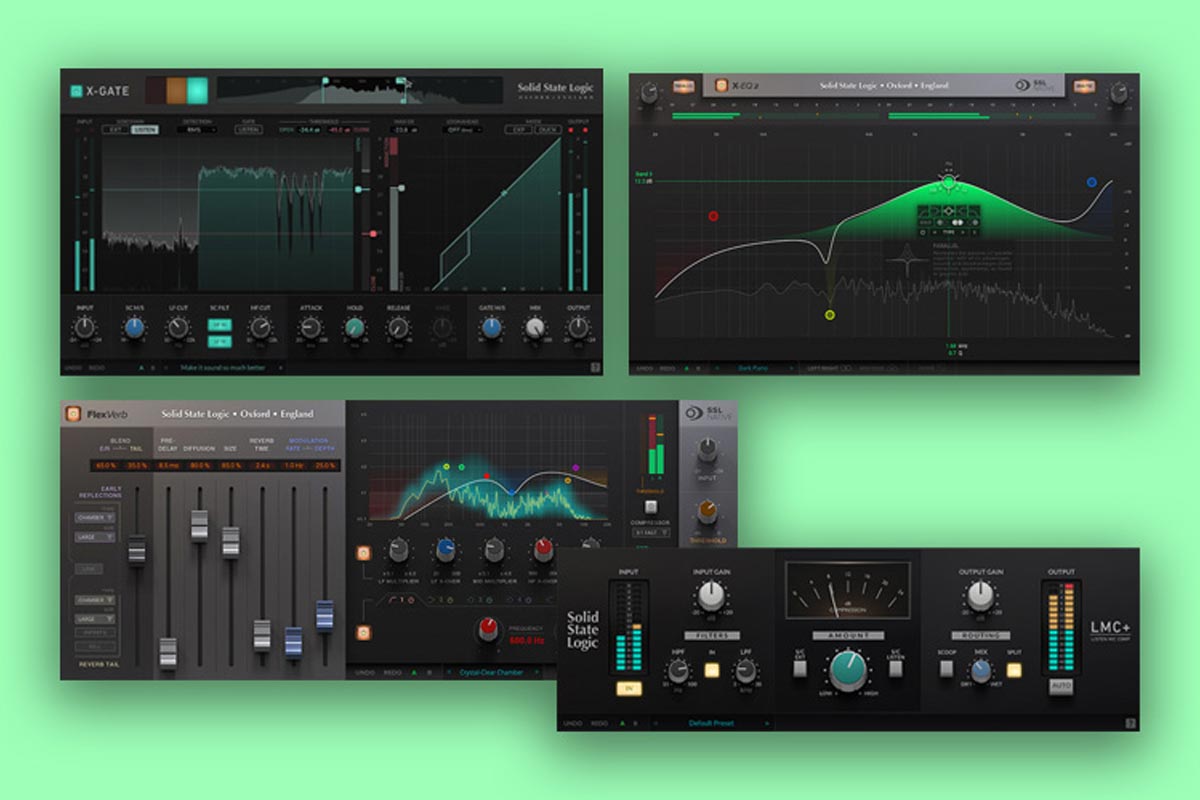The height and width of the screenshot is (800, 1200).
Task: Click the SSL Native logo on X-EQ2
Action: 1023,87
